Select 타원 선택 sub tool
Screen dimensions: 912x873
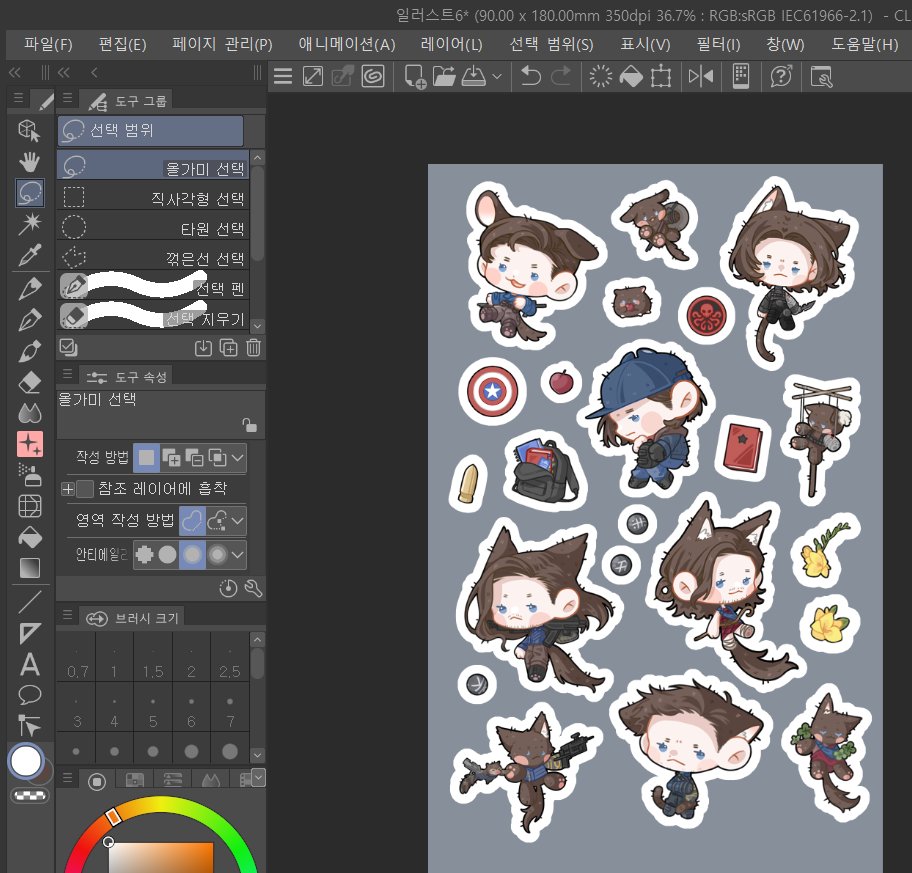coord(153,227)
